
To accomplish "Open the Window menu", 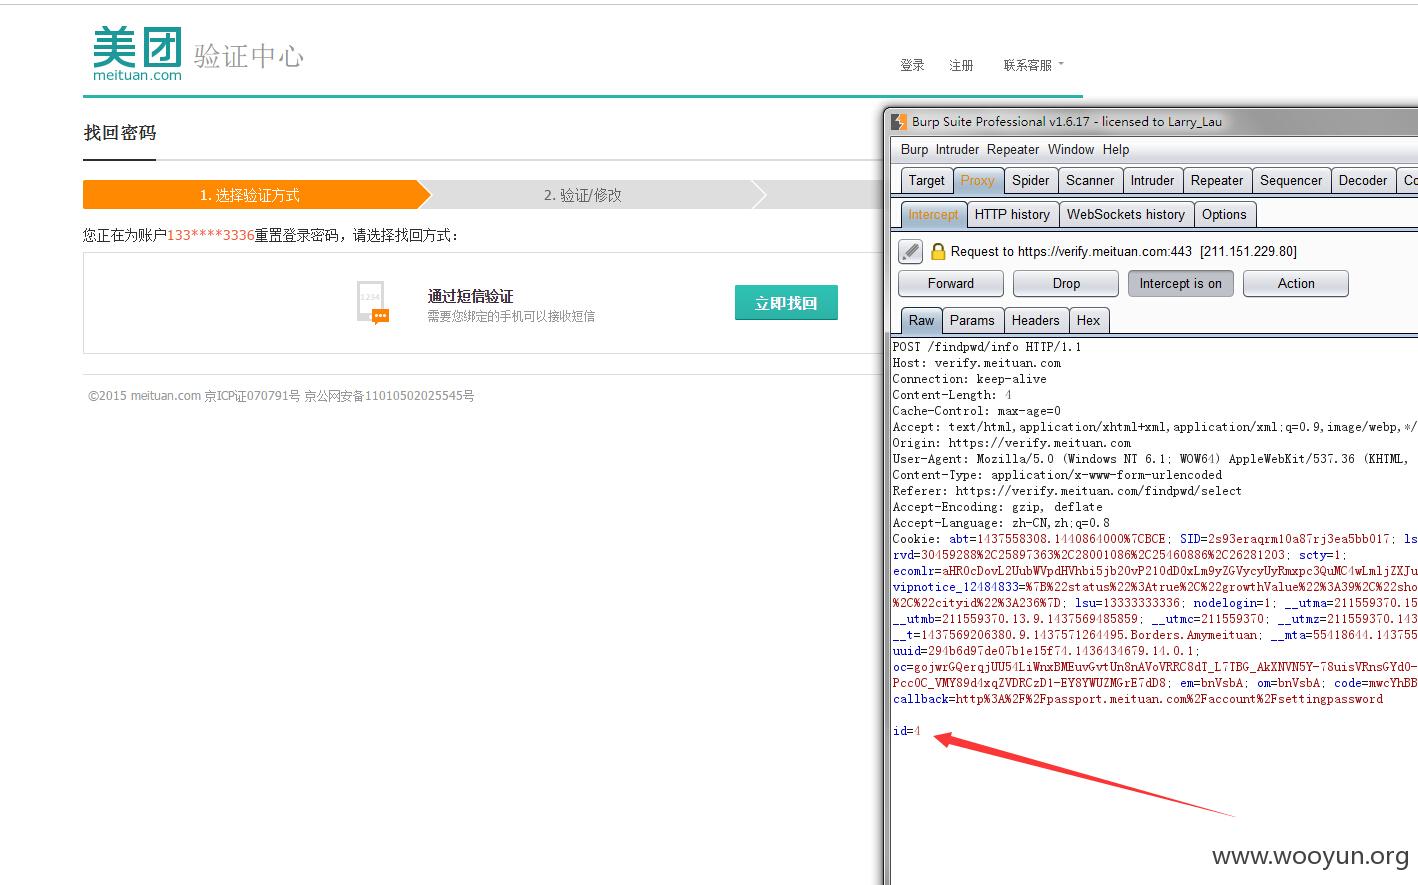I will pyautogui.click(x=1071, y=149).
